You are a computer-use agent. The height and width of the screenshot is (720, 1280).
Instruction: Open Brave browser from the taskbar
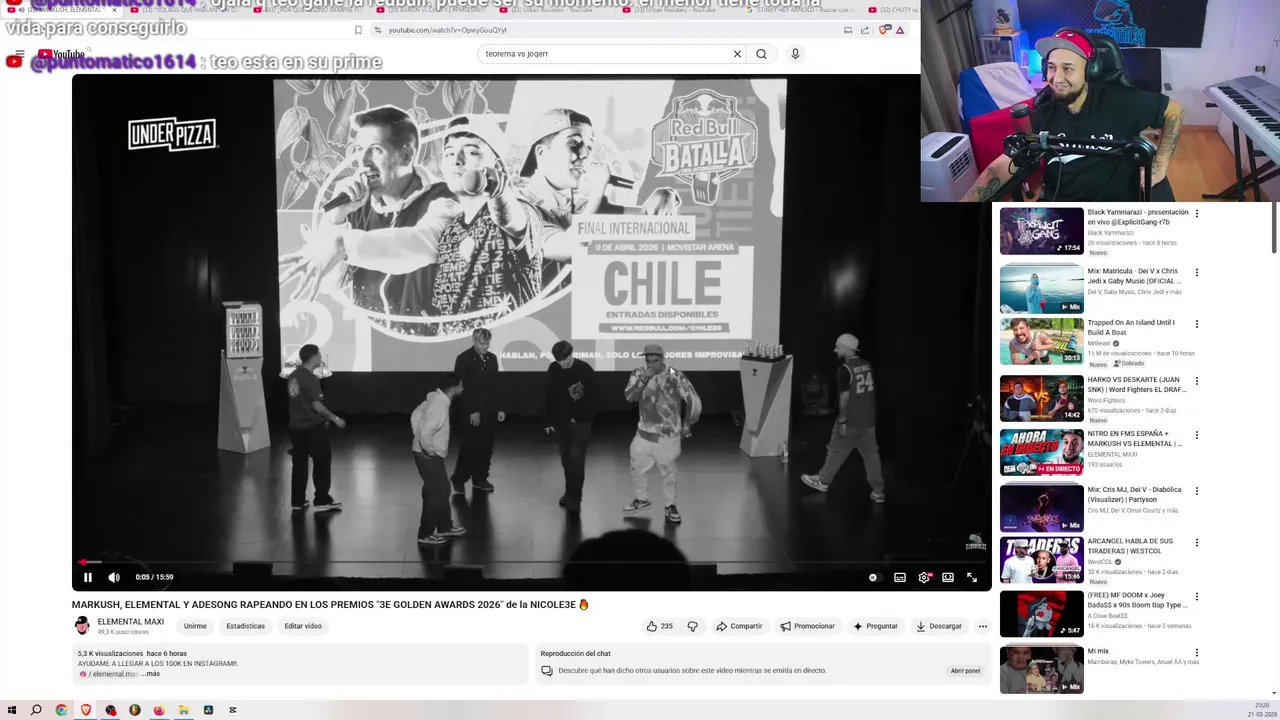85,710
